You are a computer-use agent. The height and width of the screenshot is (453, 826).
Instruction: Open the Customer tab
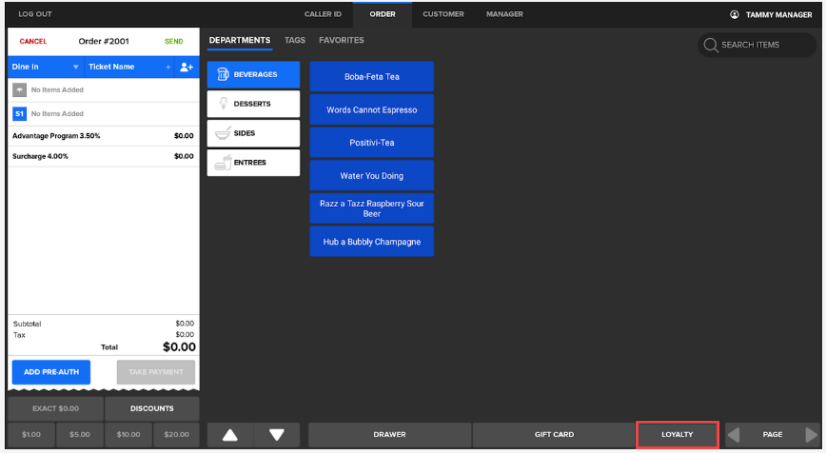click(x=443, y=14)
